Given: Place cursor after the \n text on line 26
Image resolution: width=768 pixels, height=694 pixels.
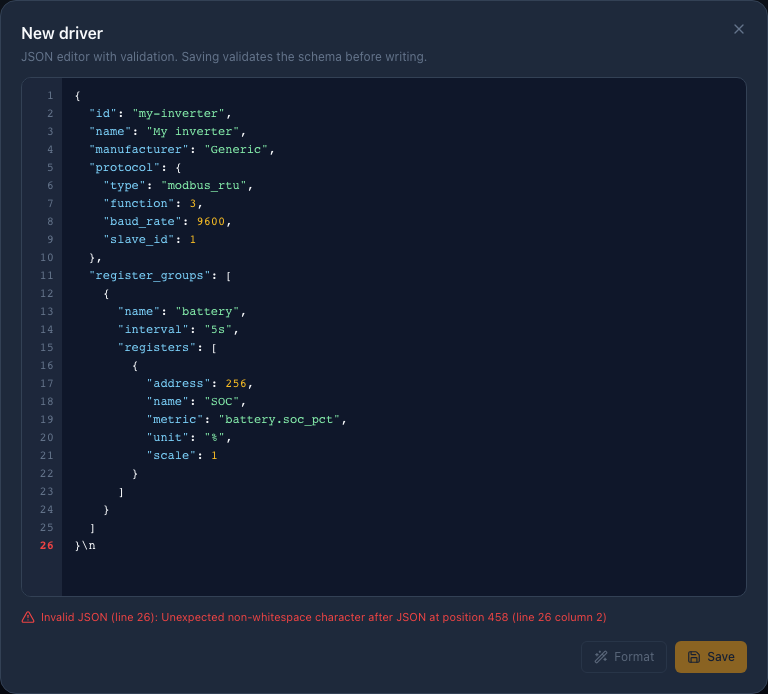Looking at the screenshot, I should 96,545.
